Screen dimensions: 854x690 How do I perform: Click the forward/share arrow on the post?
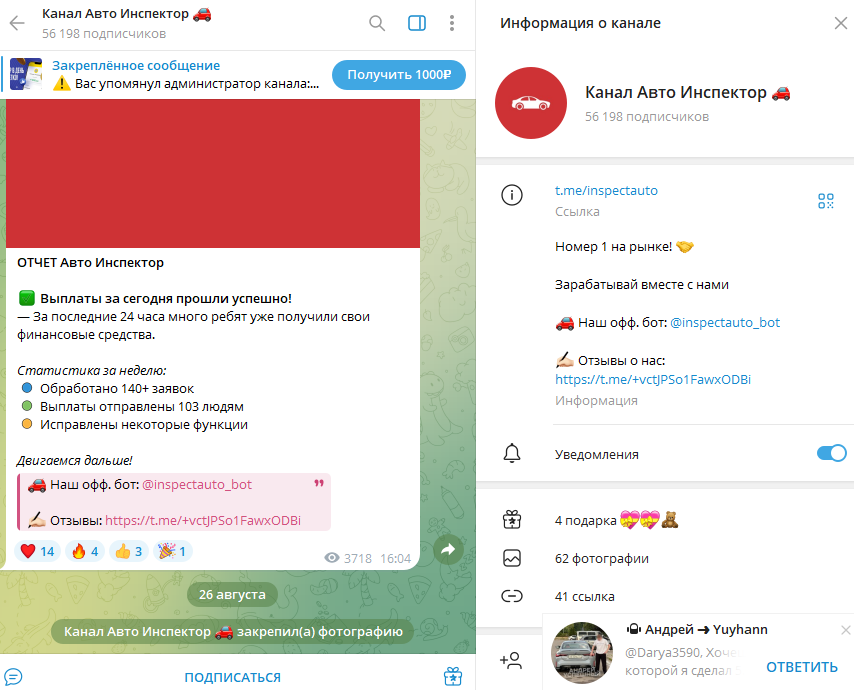pyautogui.click(x=448, y=549)
